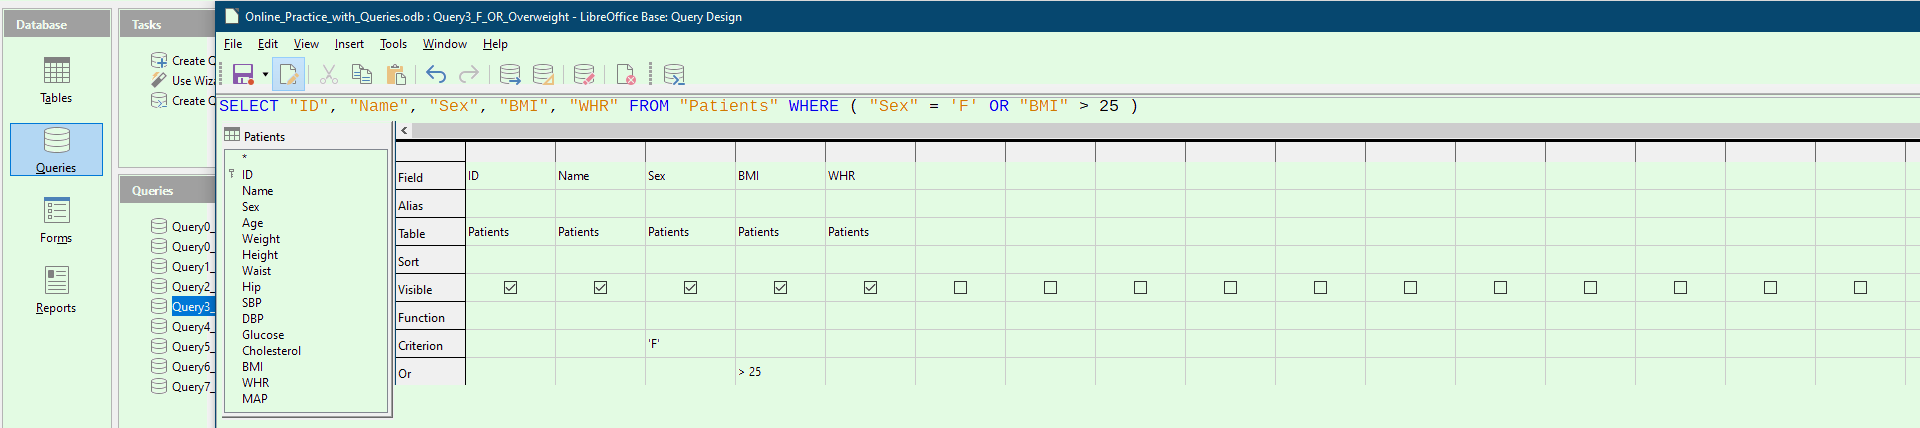Uncheck the Visible checkbox for BMI column
Viewport: 1920px width, 428px height.
pyautogui.click(x=780, y=288)
